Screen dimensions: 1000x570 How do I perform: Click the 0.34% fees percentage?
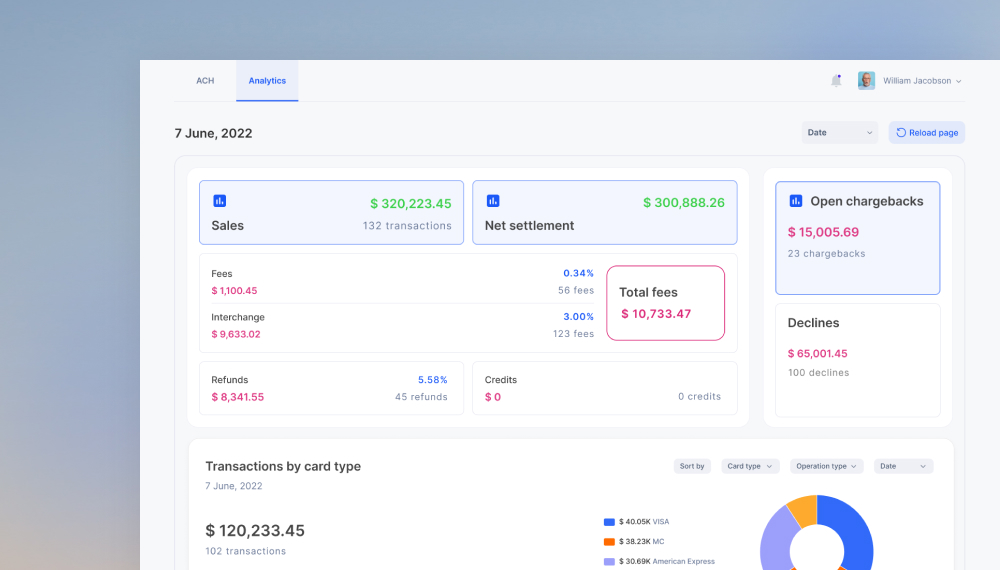pyautogui.click(x=578, y=273)
